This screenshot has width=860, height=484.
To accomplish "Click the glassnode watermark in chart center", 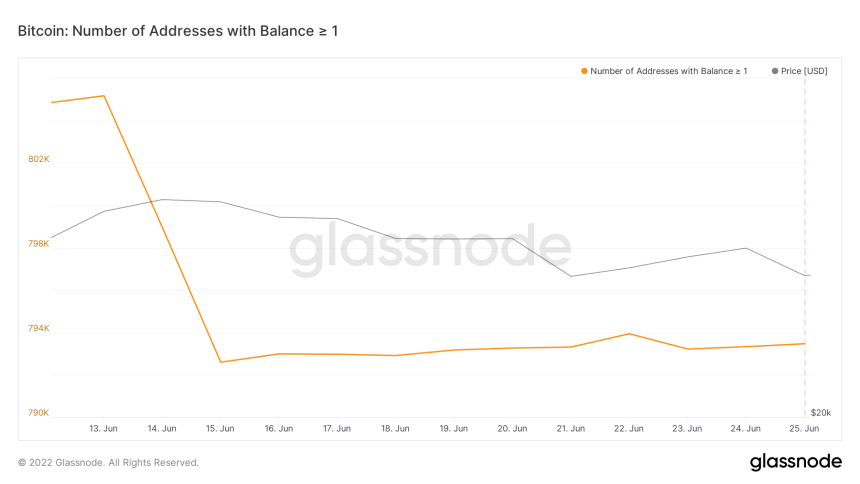I will (430, 249).
